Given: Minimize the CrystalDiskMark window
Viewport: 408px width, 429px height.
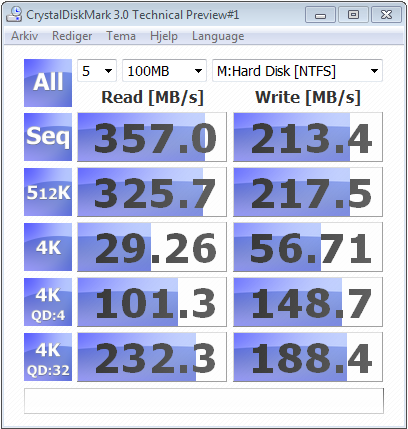Looking at the screenshot, I should (320, 15).
